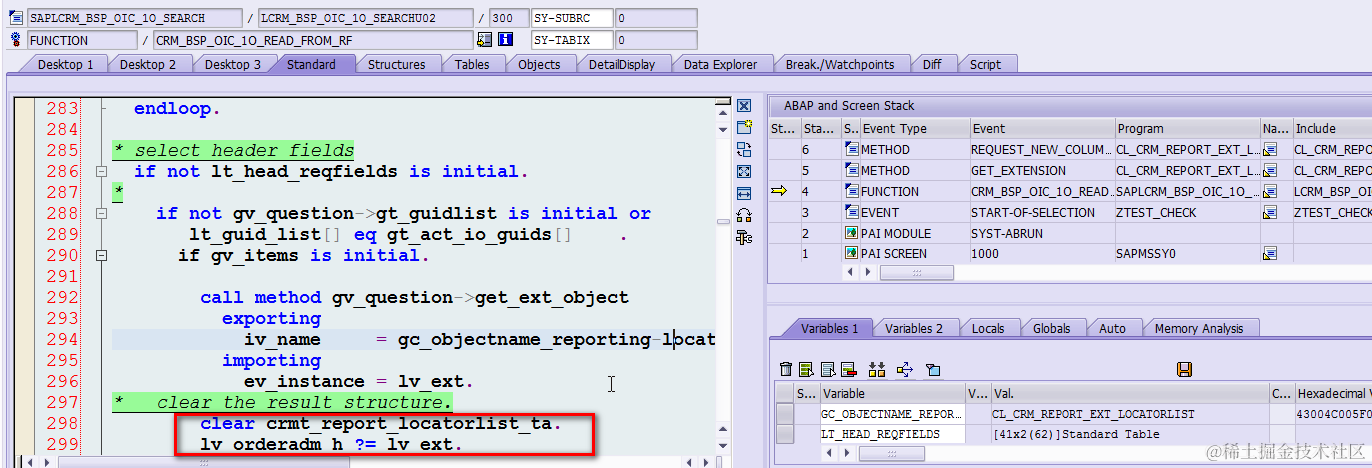Click the second list icon in Variables toolbar
This screenshot has width=1372, height=468.
[829, 370]
